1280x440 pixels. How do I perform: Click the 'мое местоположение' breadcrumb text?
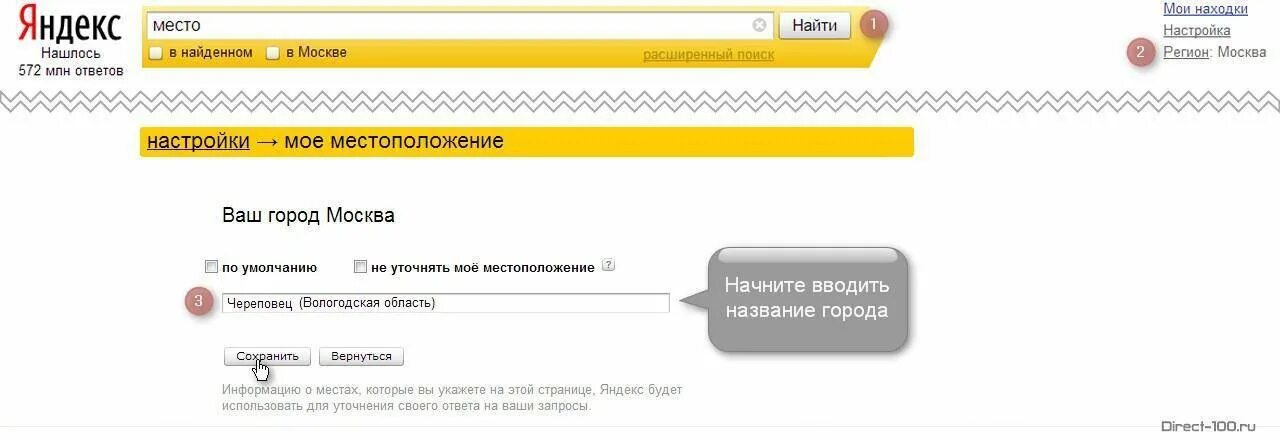394,141
